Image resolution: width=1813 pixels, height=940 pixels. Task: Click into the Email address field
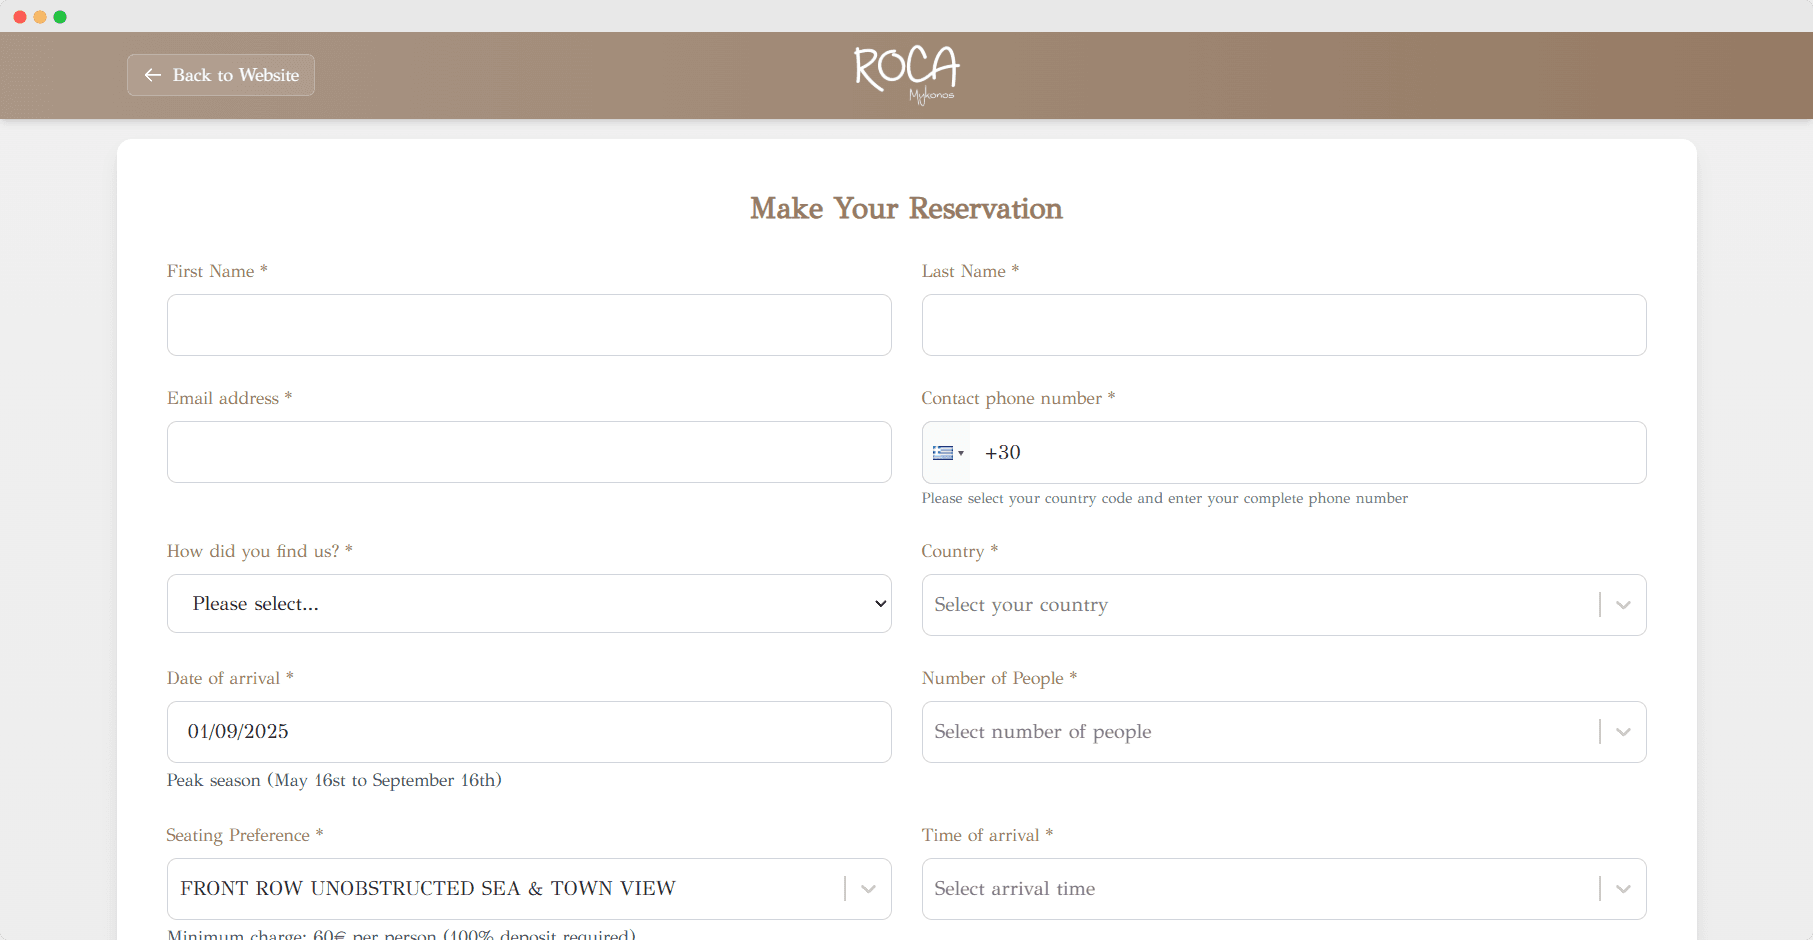coord(529,452)
